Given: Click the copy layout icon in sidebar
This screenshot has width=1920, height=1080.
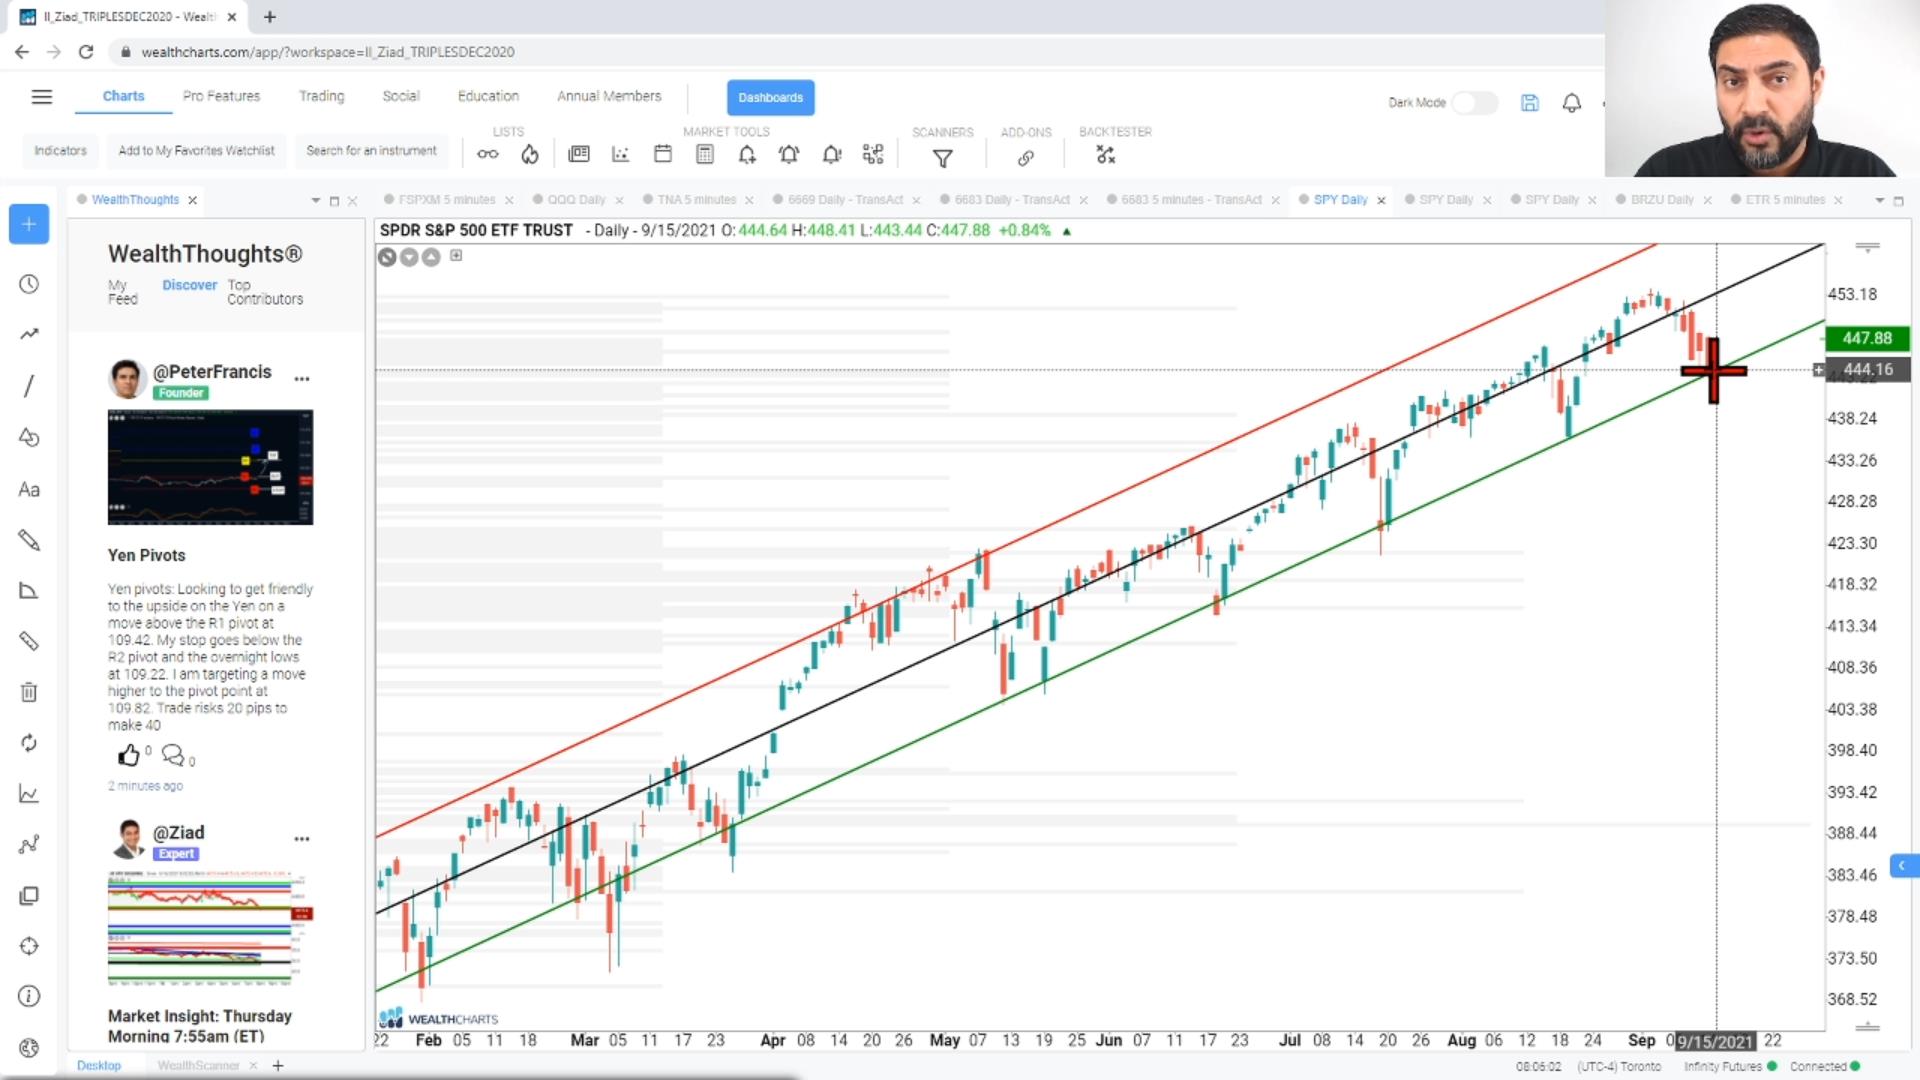Looking at the screenshot, I should click(x=29, y=896).
